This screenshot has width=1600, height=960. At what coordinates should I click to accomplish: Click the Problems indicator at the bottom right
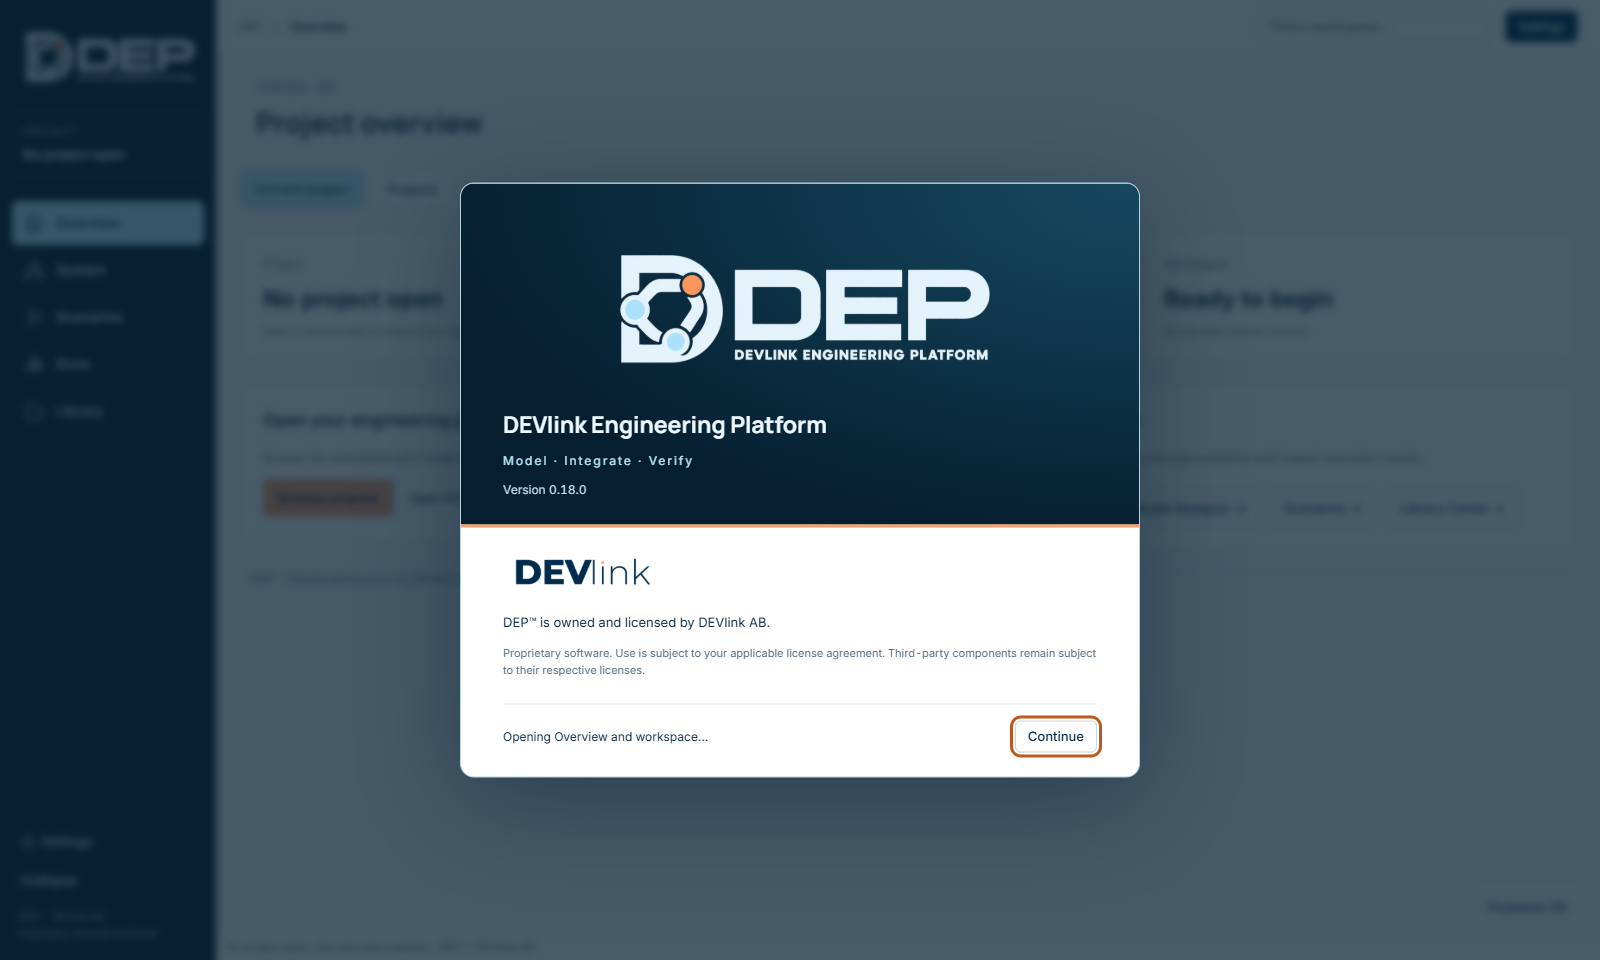pyautogui.click(x=1527, y=907)
